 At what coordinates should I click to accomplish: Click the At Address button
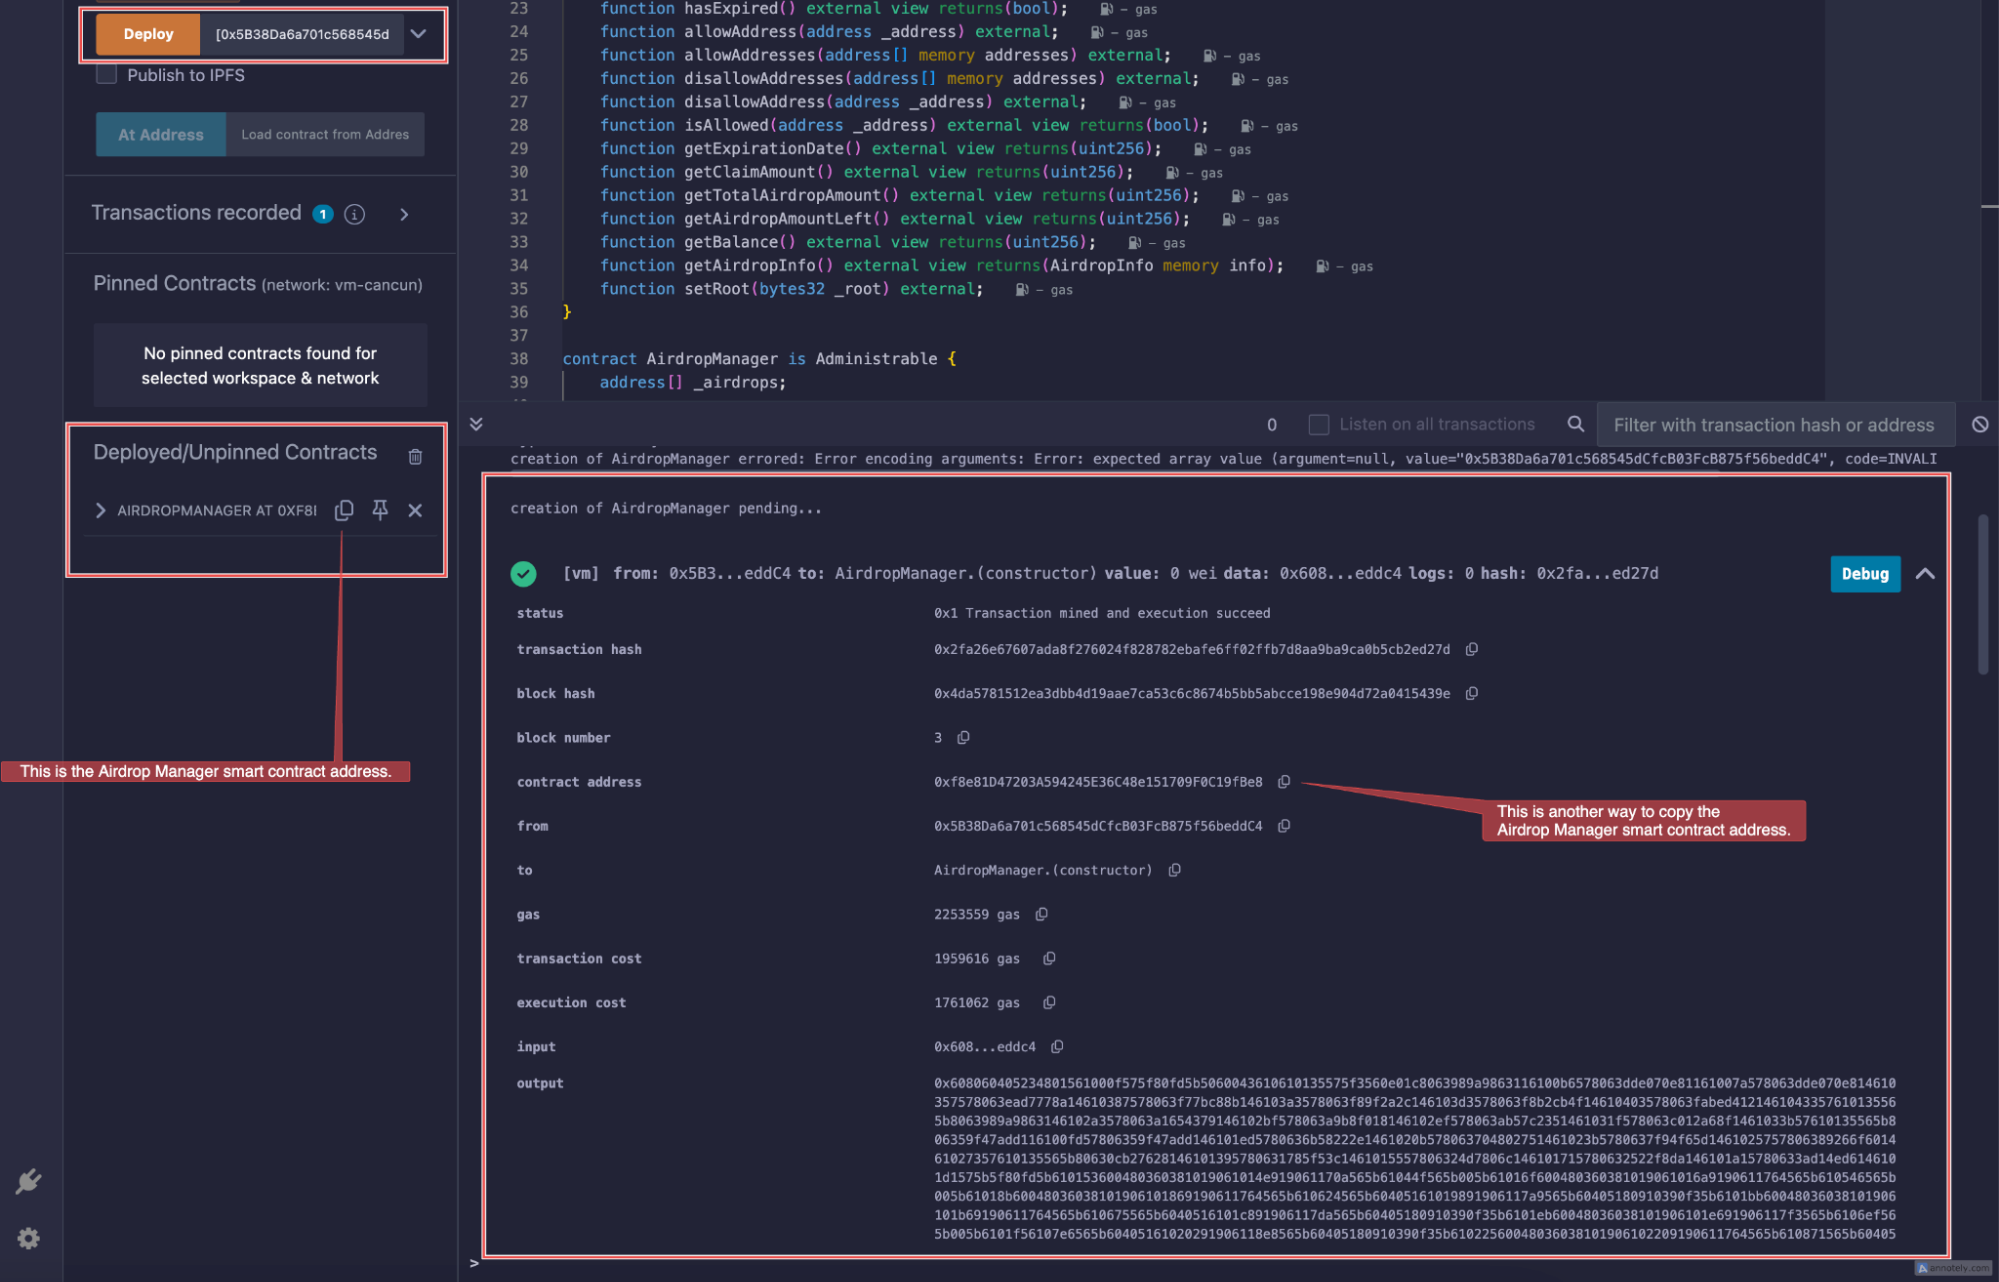pos(160,134)
